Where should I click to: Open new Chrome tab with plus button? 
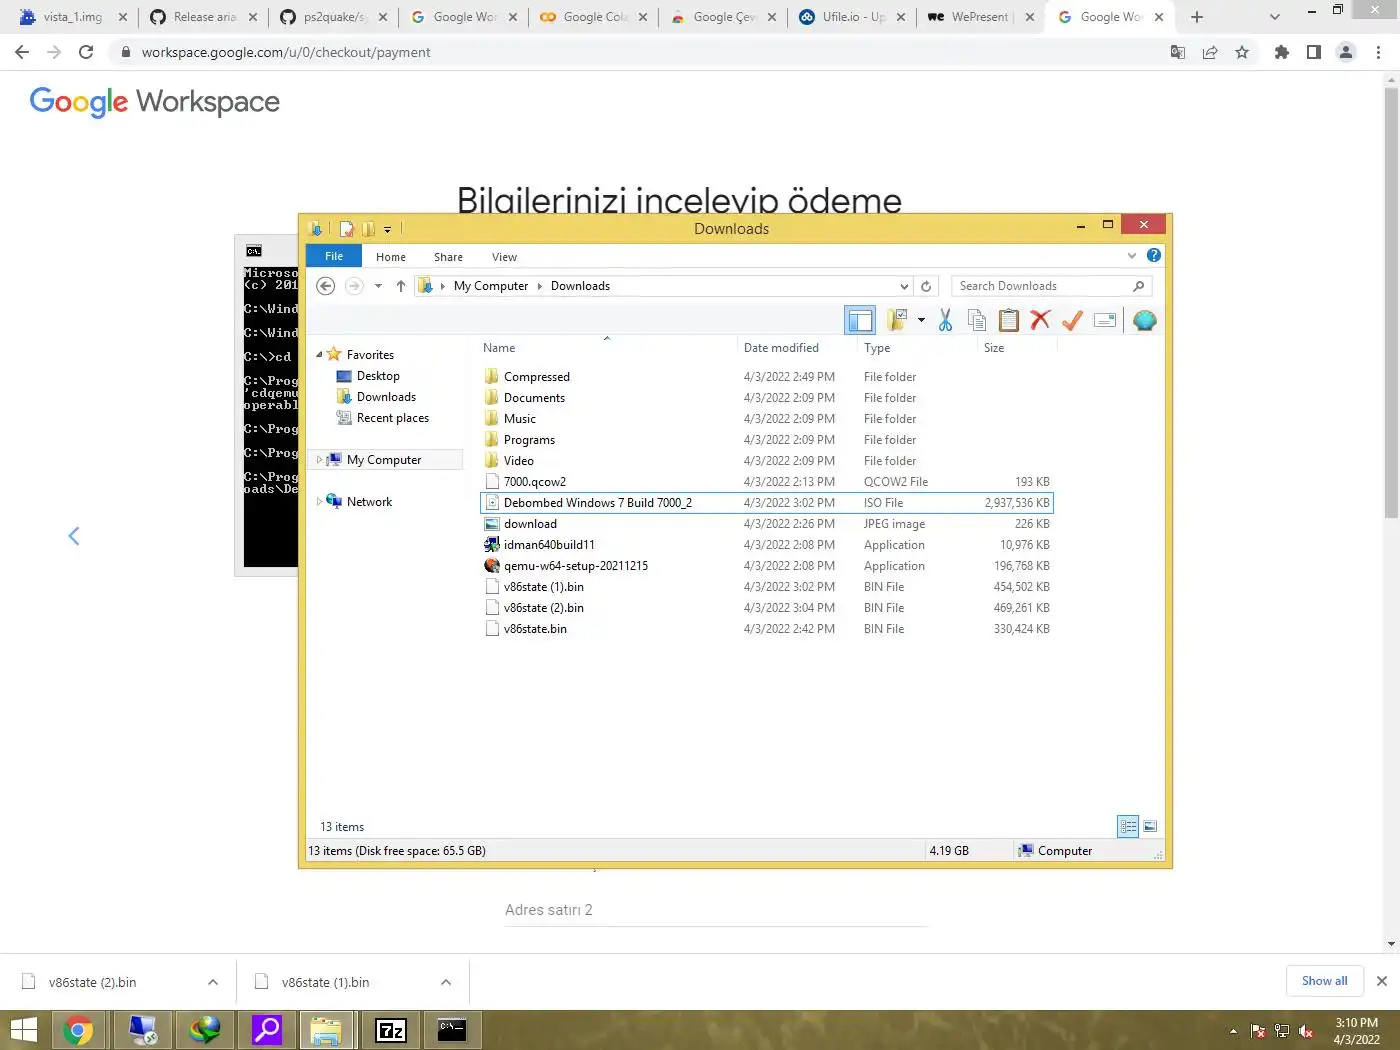click(x=1197, y=17)
